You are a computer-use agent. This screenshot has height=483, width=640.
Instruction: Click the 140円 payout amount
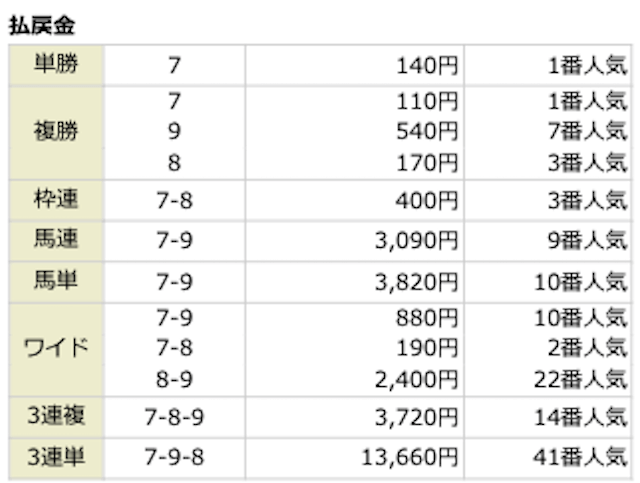pyautogui.click(x=427, y=66)
